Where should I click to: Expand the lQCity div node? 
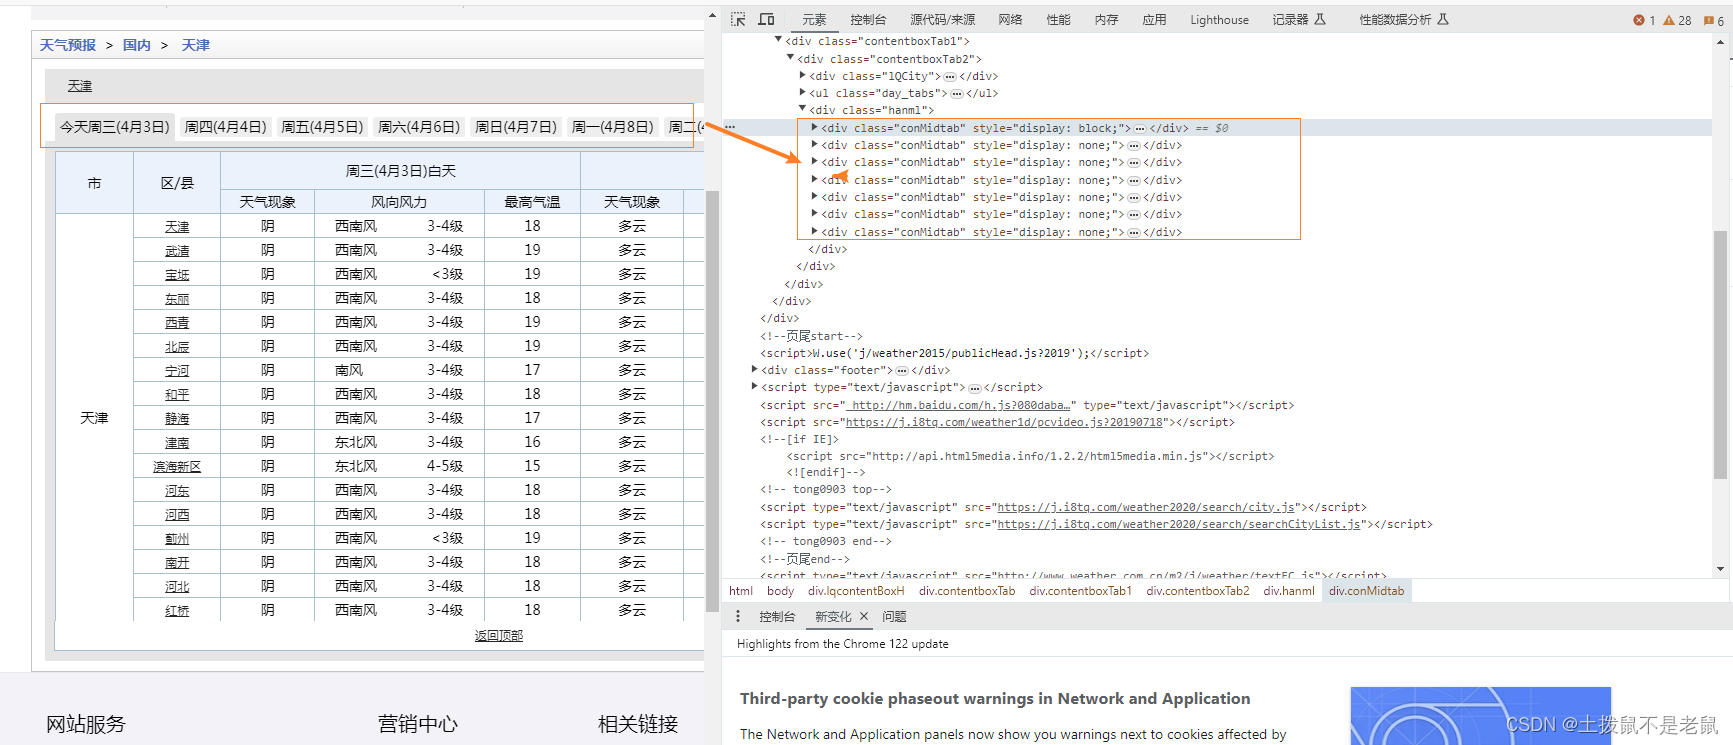802,75
